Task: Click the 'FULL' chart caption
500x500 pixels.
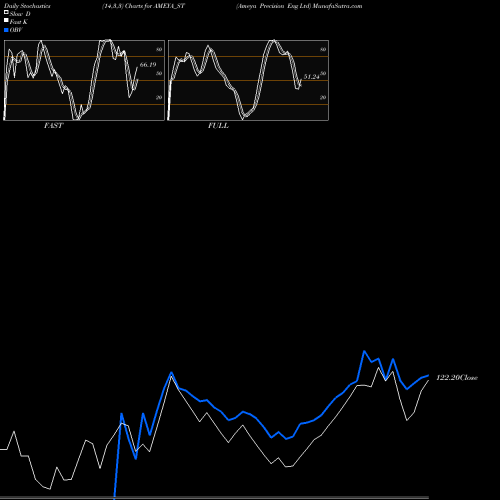Action: (218, 126)
